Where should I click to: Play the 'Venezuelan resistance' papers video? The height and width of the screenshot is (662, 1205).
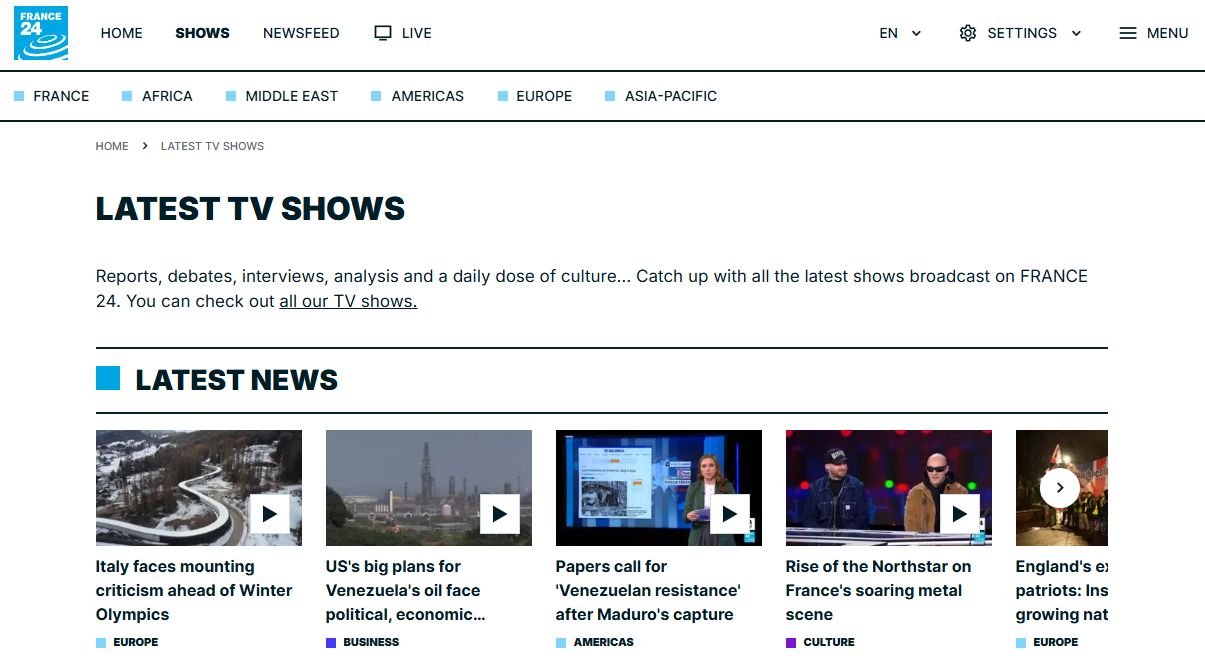click(x=729, y=515)
